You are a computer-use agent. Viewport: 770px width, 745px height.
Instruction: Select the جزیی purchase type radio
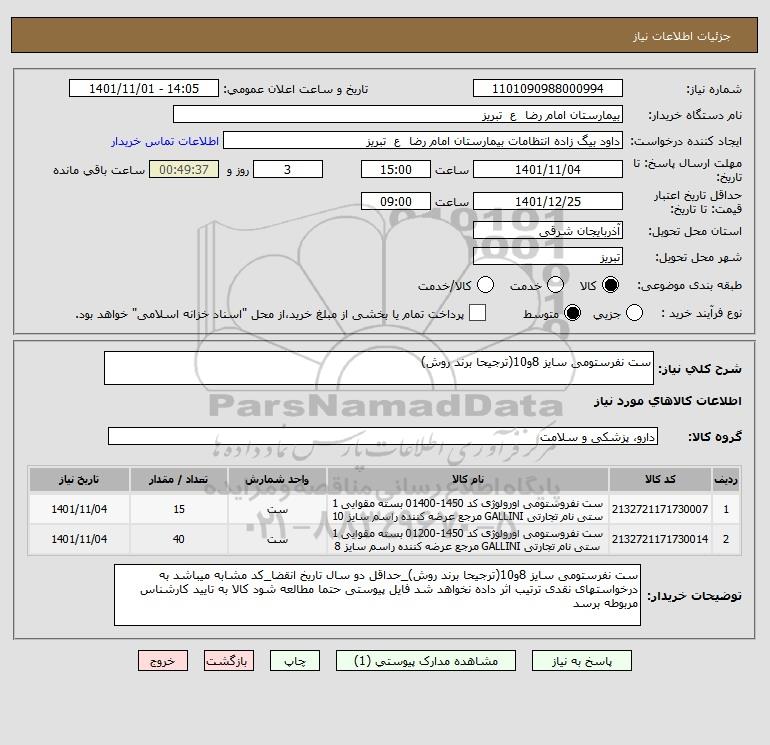click(x=634, y=313)
